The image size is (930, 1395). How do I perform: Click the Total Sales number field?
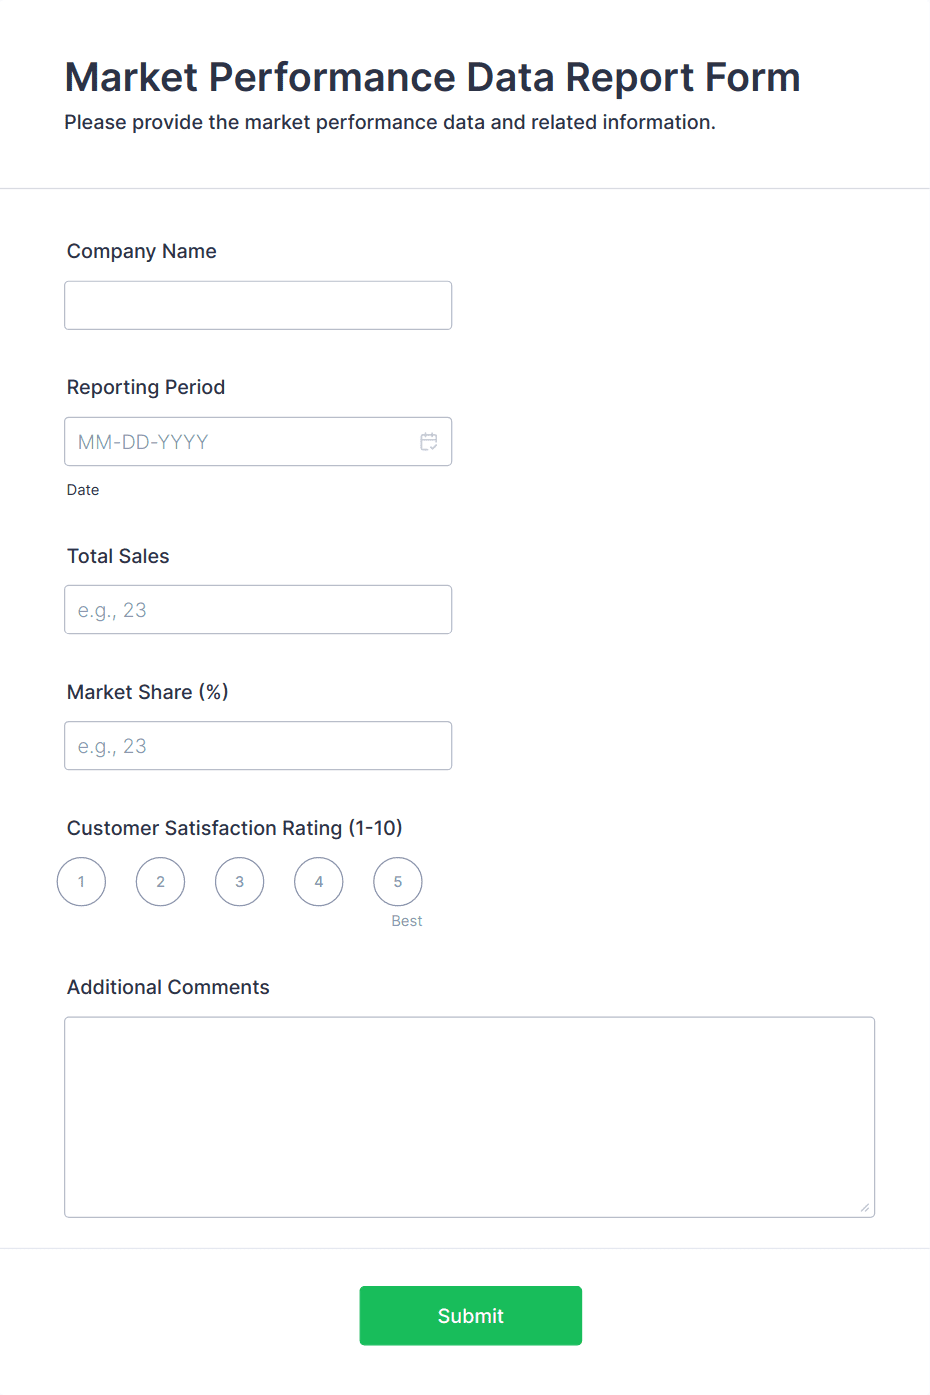click(257, 609)
